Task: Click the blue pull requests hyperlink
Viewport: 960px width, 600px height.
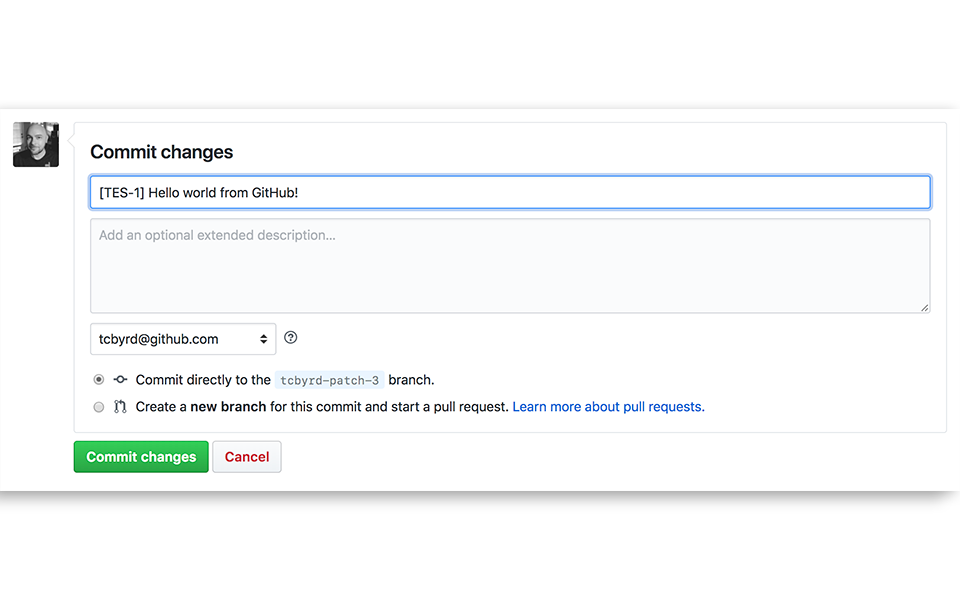Action: 608,406
